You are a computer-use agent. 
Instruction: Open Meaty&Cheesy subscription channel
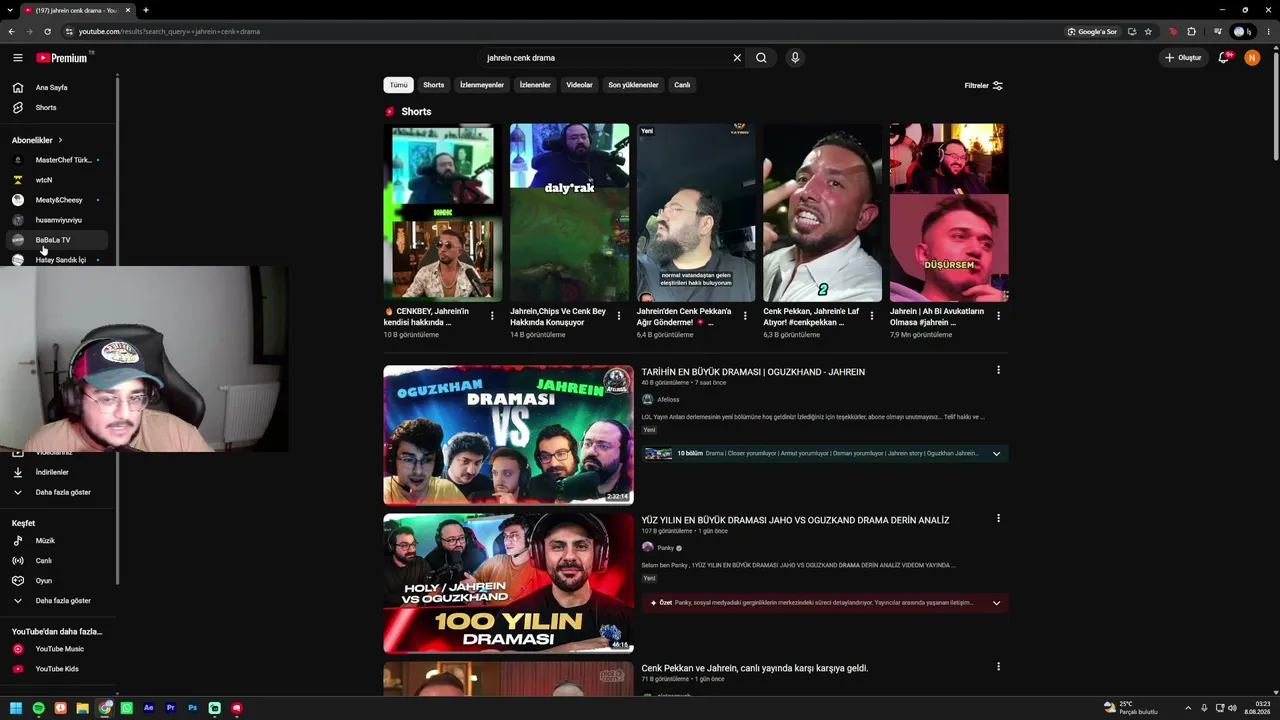pyautogui.click(x=58, y=200)
